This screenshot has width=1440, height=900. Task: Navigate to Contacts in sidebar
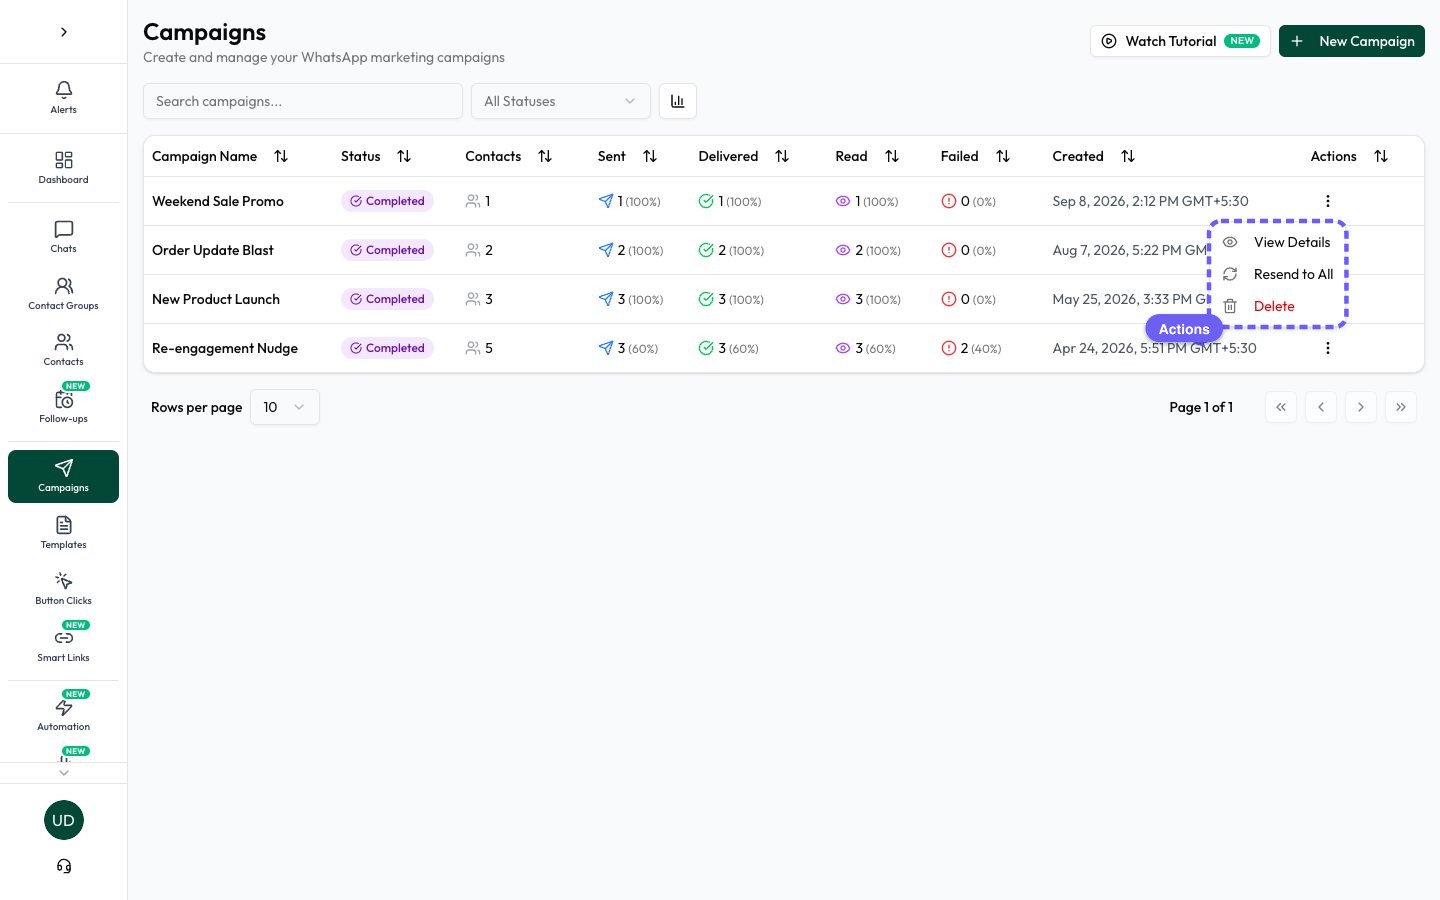63,349
